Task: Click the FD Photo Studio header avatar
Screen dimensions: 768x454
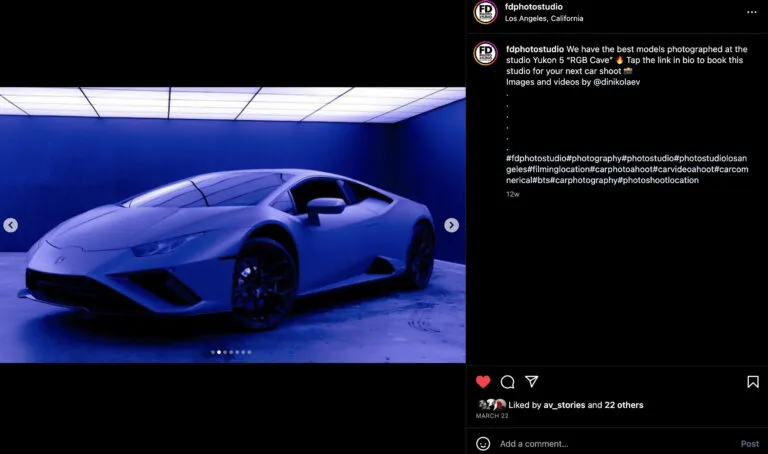Action: 485,12
